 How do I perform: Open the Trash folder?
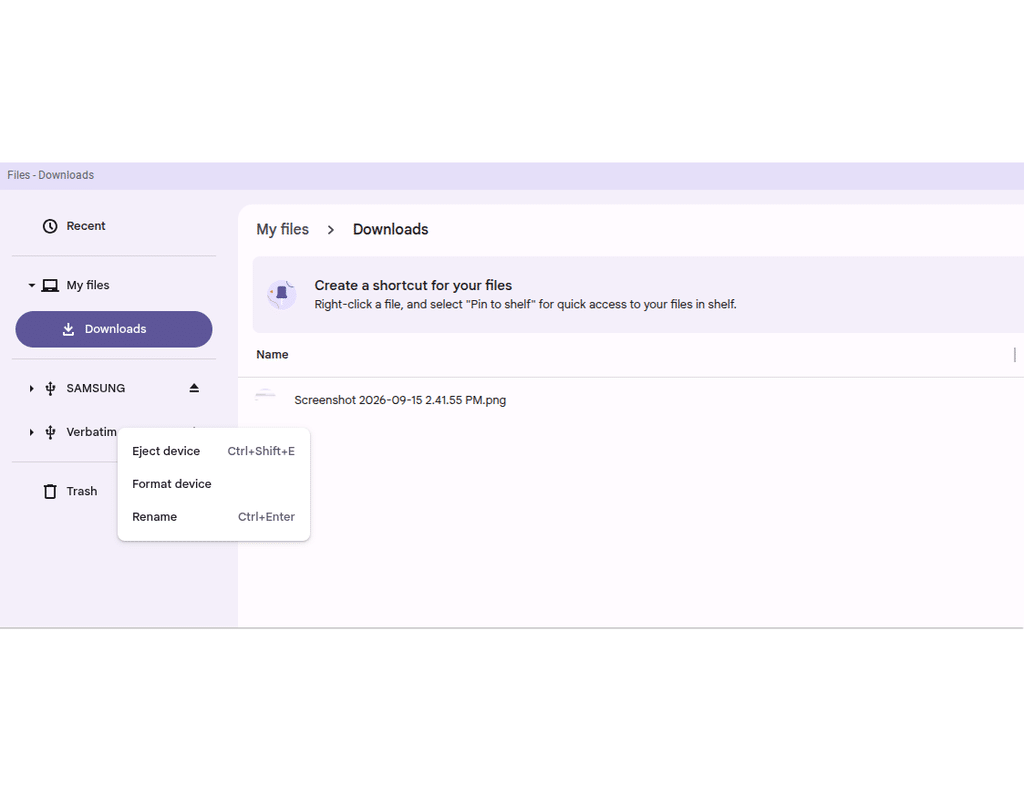[82, 491]
